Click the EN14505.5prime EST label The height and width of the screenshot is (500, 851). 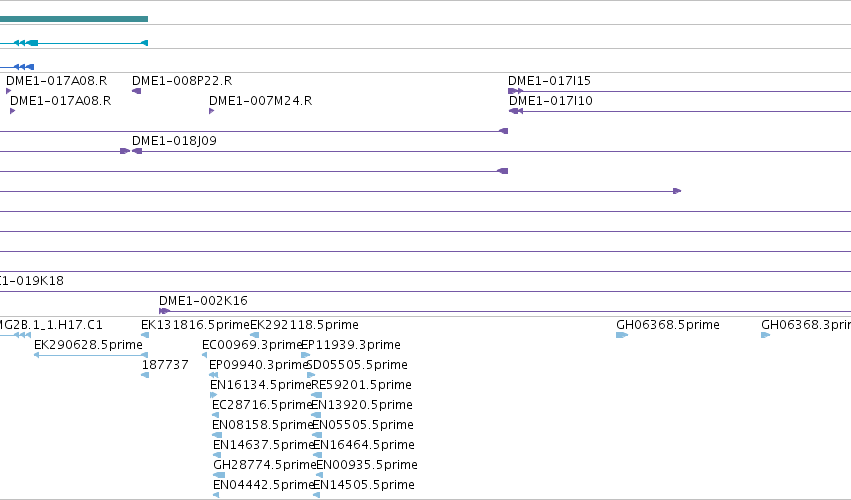(x=364, y=485)
